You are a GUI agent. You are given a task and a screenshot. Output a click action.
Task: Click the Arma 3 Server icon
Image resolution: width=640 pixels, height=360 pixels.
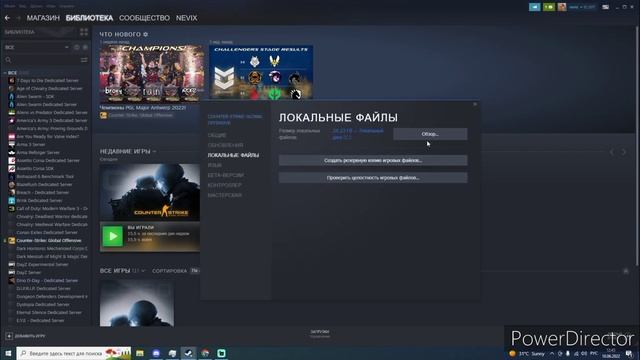(12, 144)
